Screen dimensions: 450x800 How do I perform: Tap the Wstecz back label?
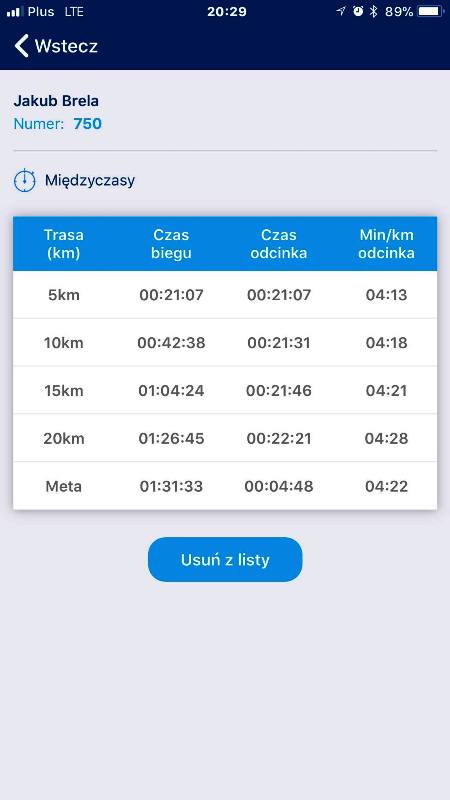click(66, 46)
